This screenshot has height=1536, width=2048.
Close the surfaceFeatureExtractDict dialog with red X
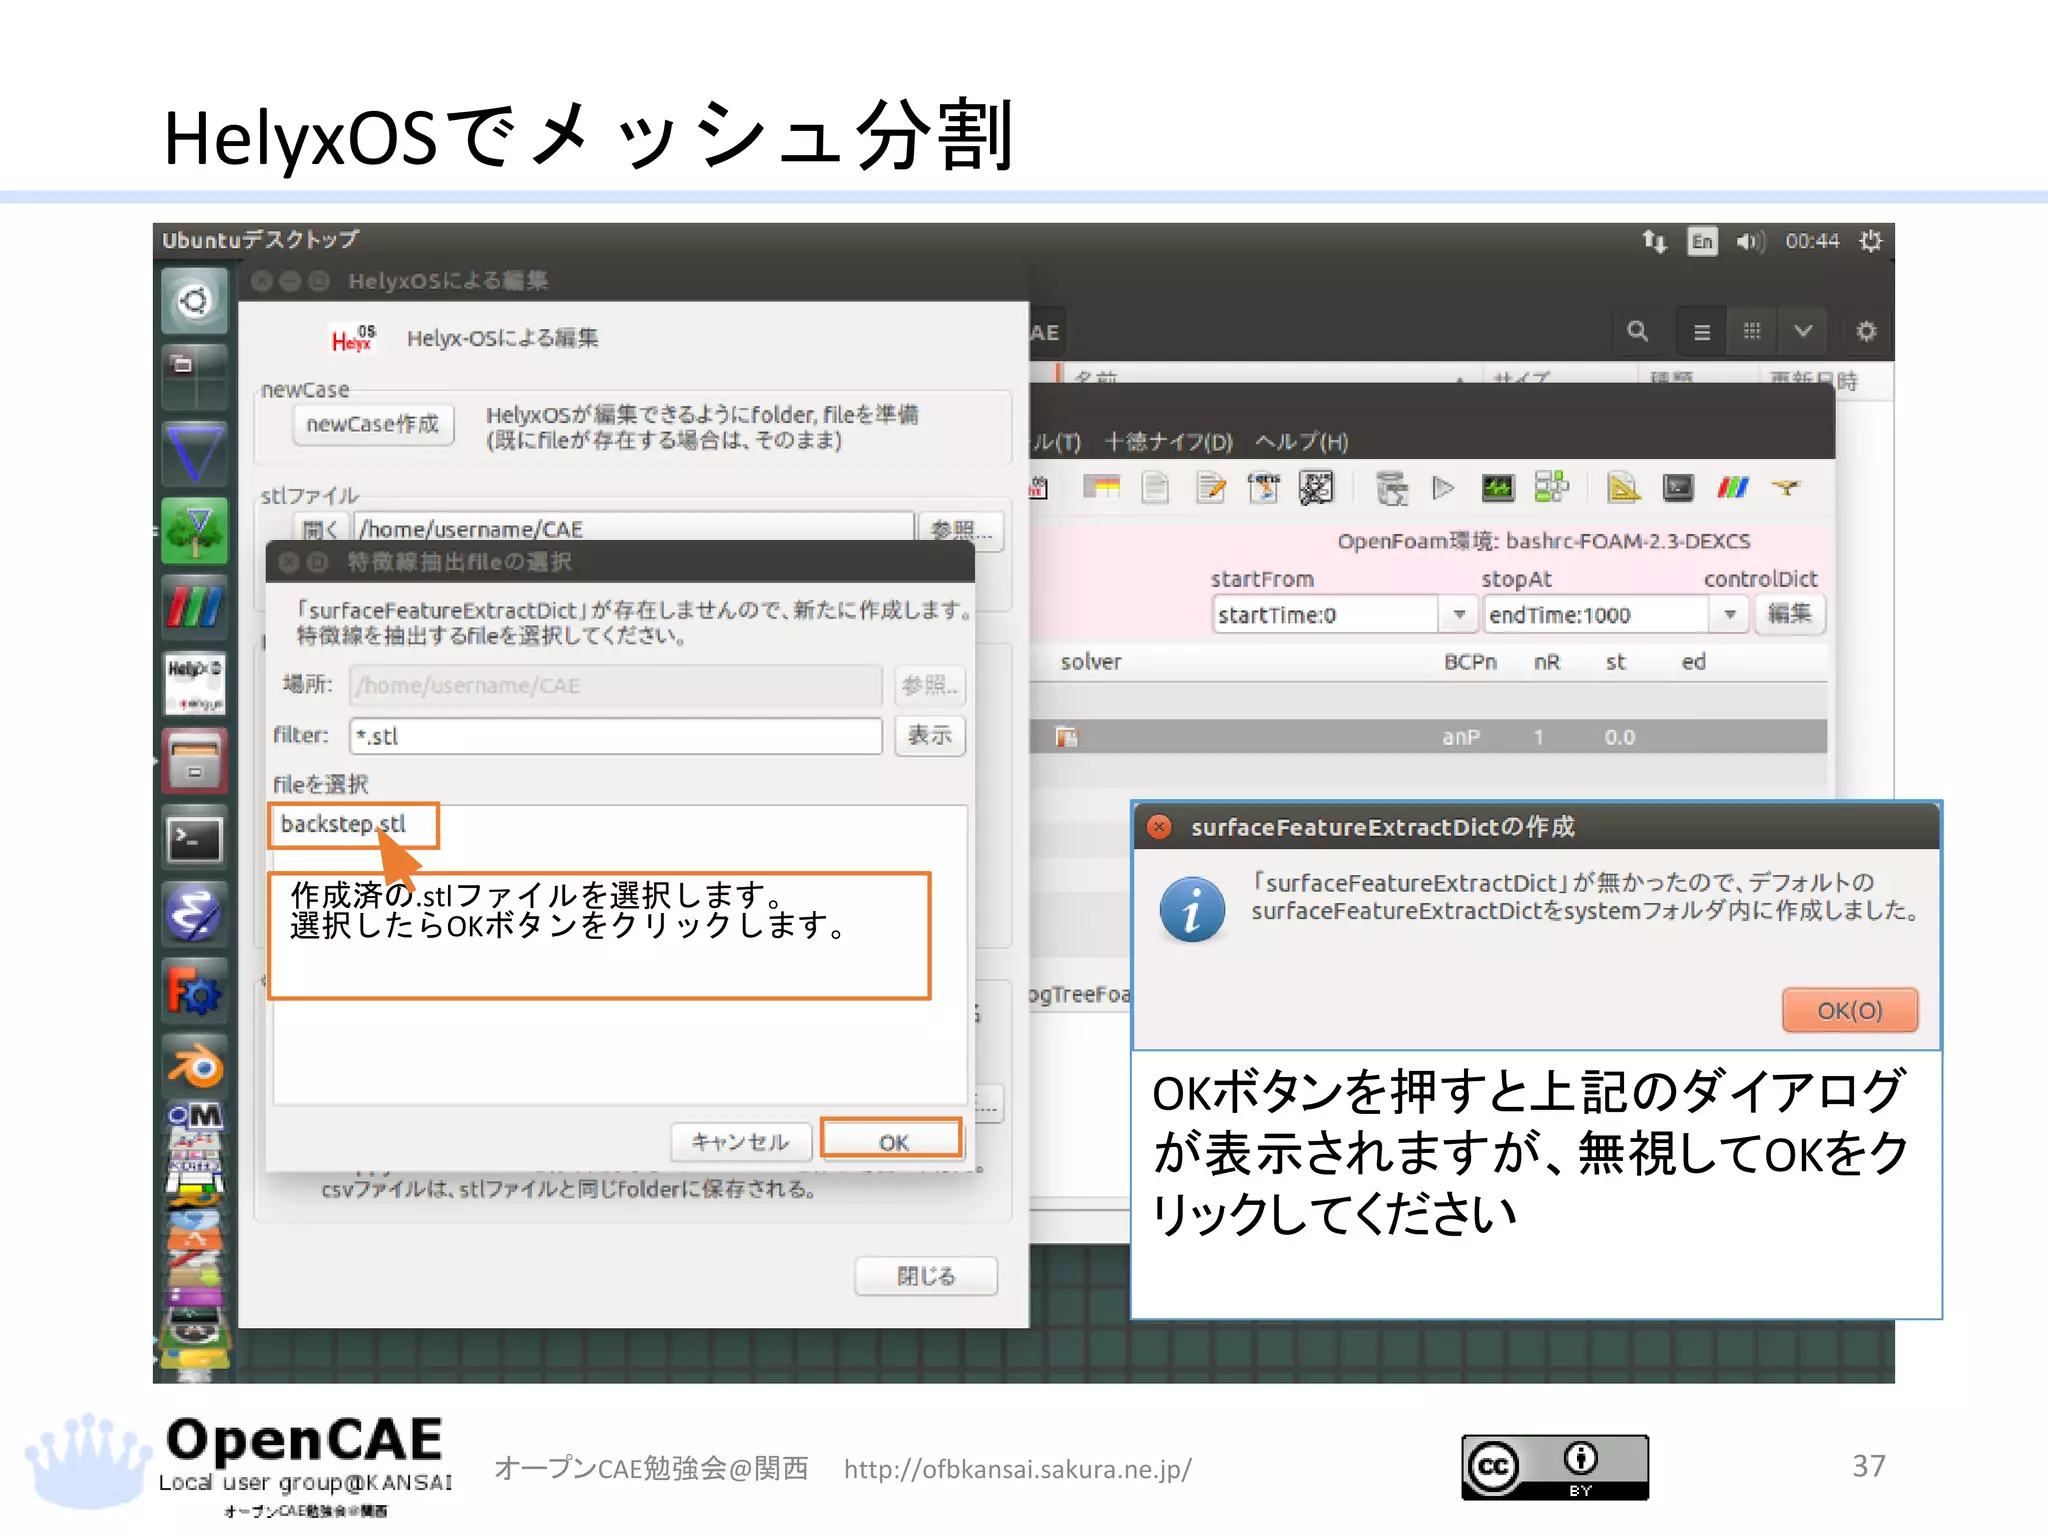[1159, 827]
